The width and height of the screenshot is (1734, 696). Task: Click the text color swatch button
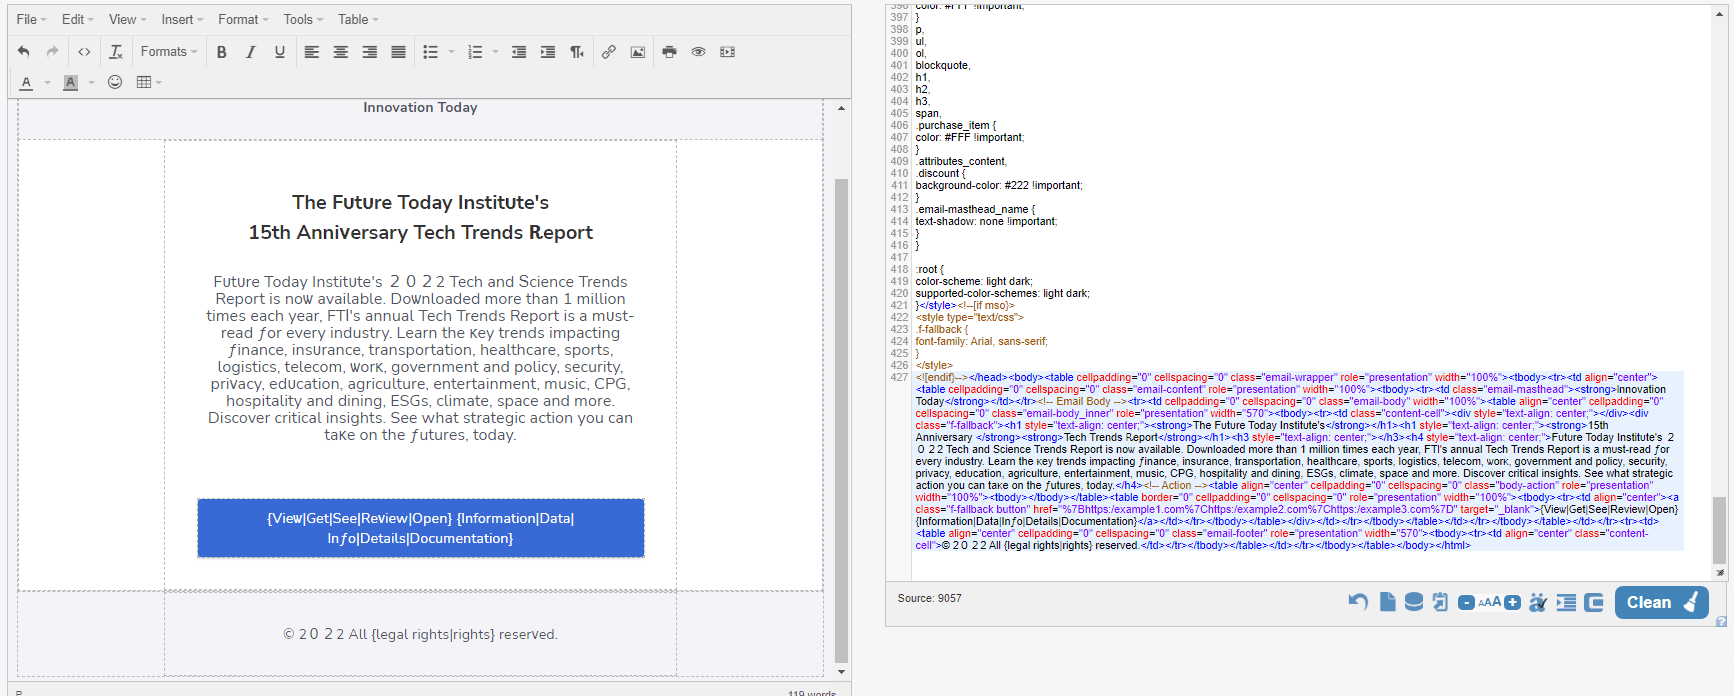pos(27,82)
